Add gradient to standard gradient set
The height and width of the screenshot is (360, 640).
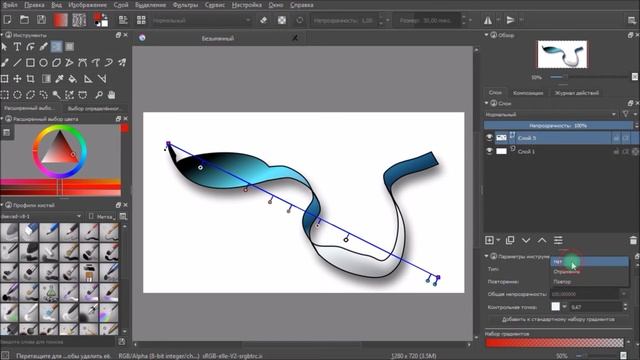pyautogui.click(x=558, y=319)
